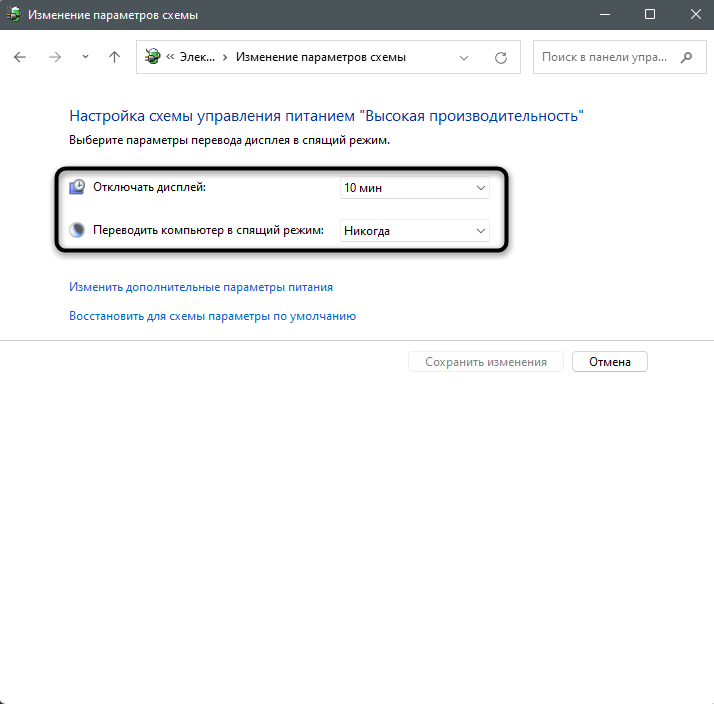Click heading 'Настройка схемы управления питанием'
Image resolution: width=714 pixels, height=704 pixels.
(212, 116)
